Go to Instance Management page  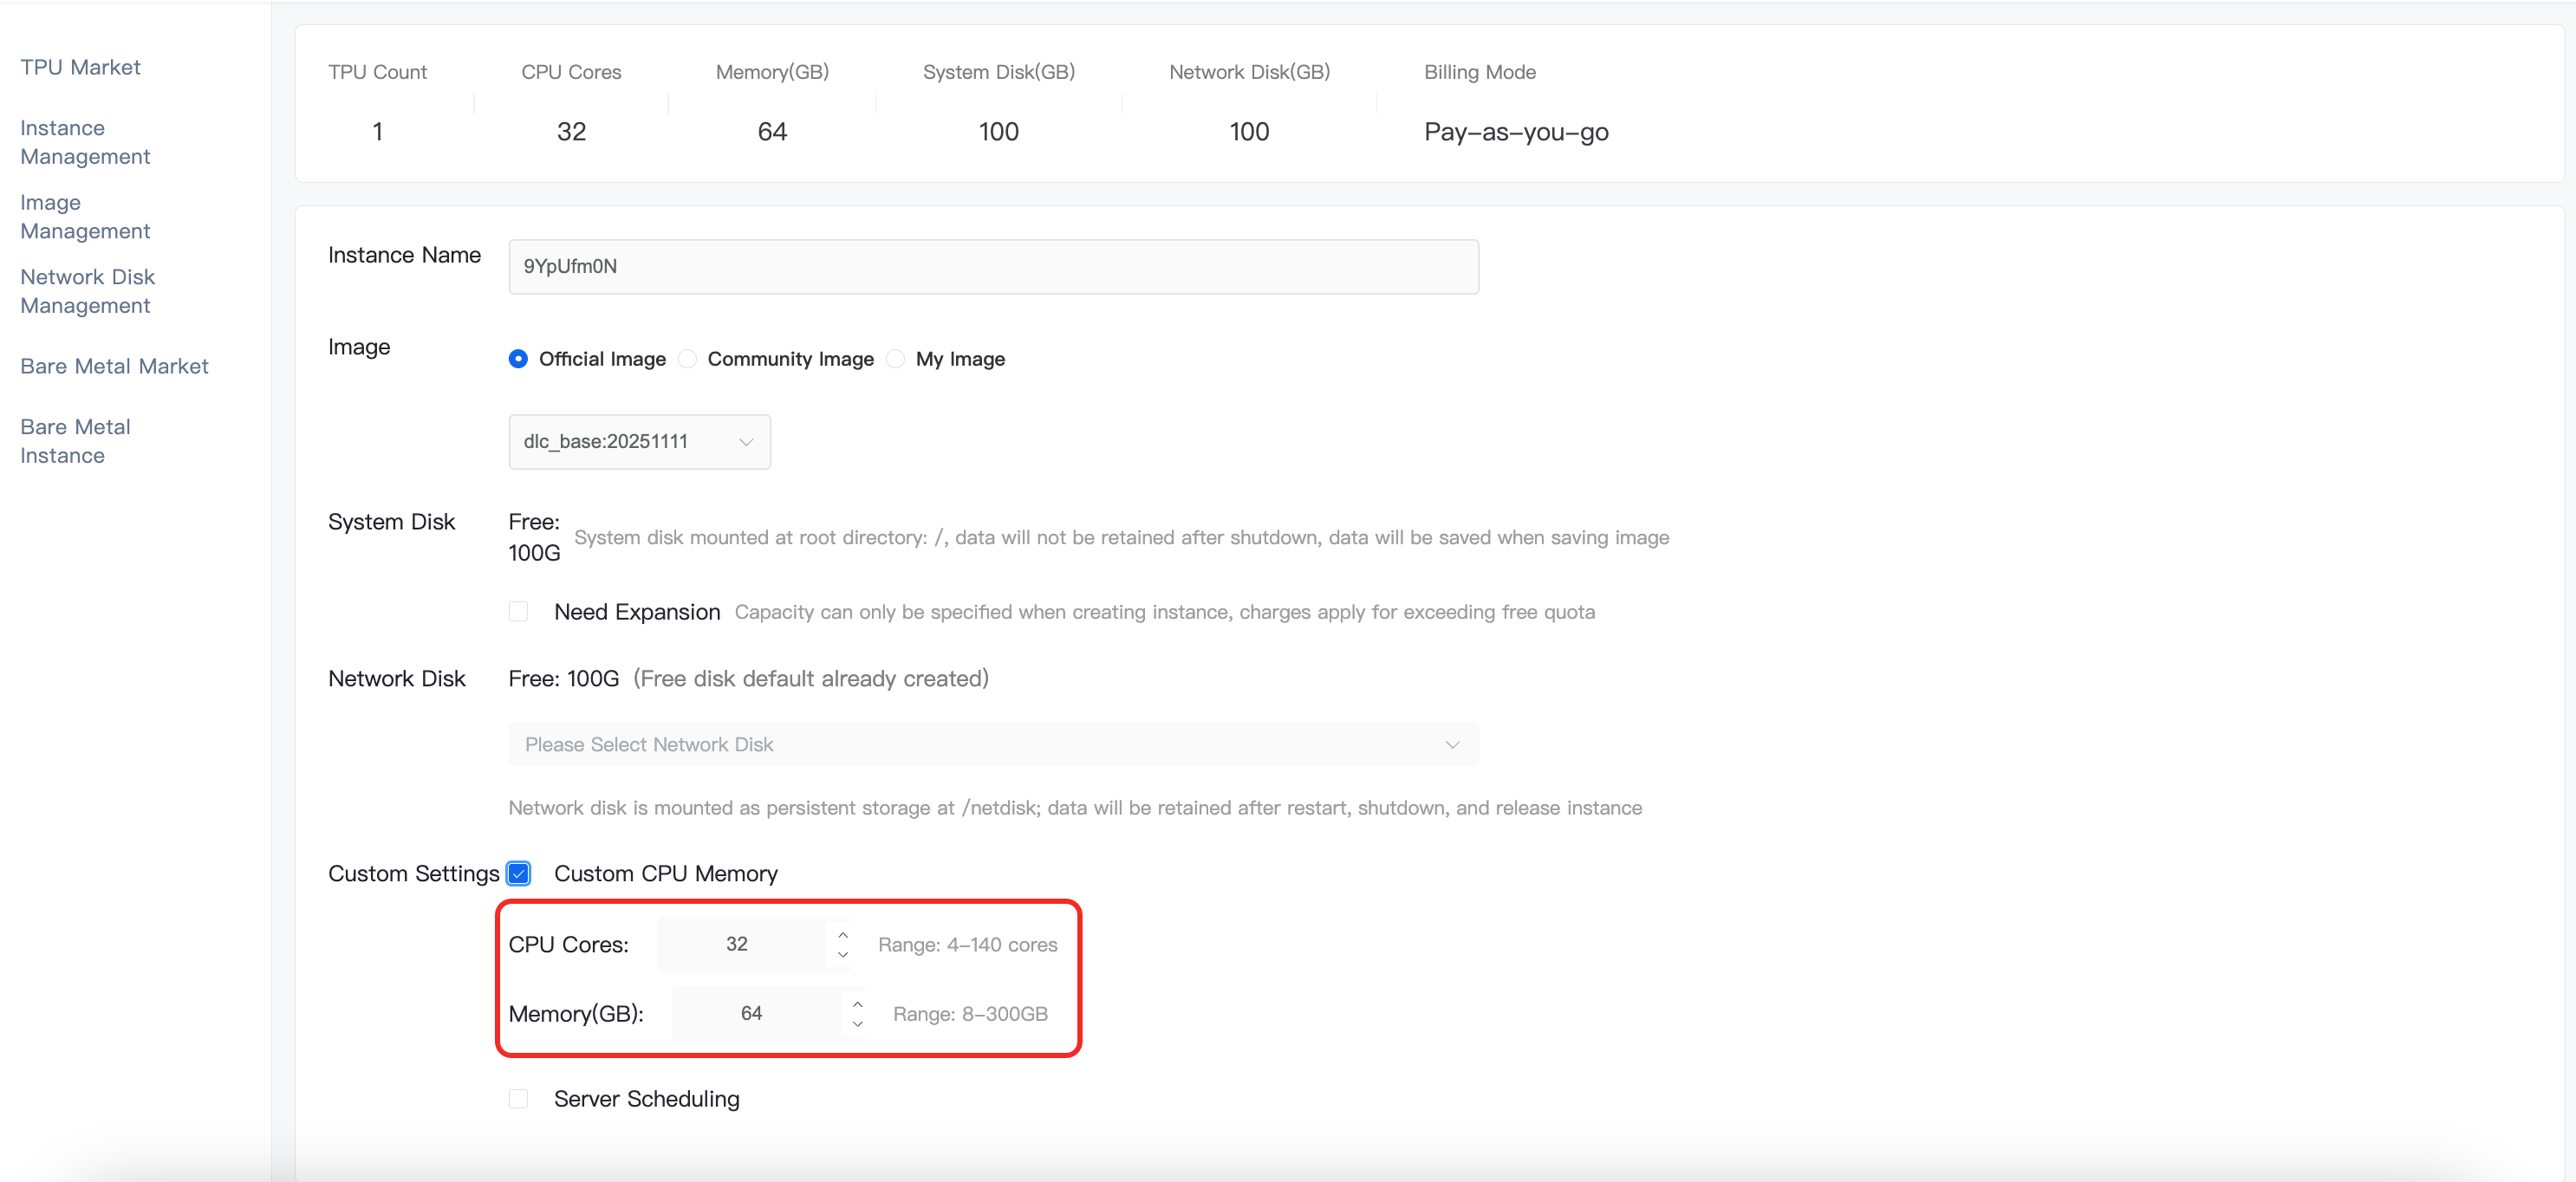pos(85,142)
